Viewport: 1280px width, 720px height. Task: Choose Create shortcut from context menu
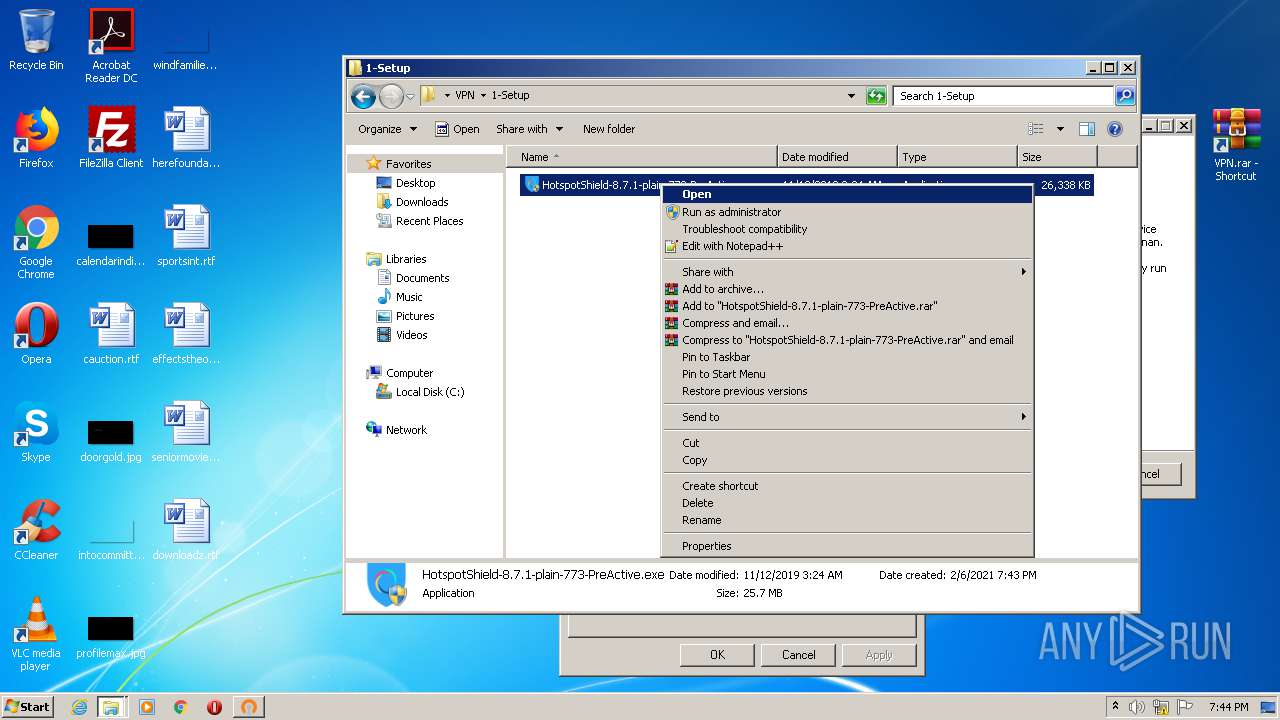click(847, 486)
